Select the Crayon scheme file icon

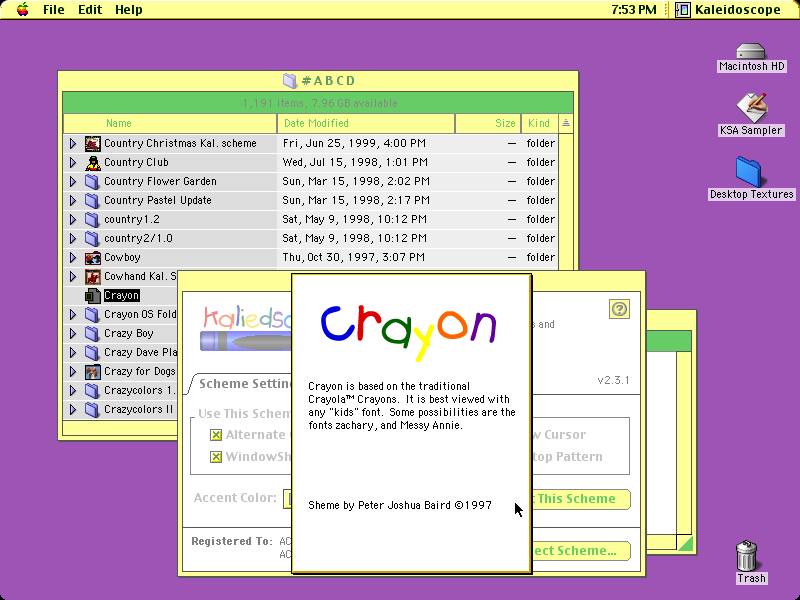[x=92, y=295]
